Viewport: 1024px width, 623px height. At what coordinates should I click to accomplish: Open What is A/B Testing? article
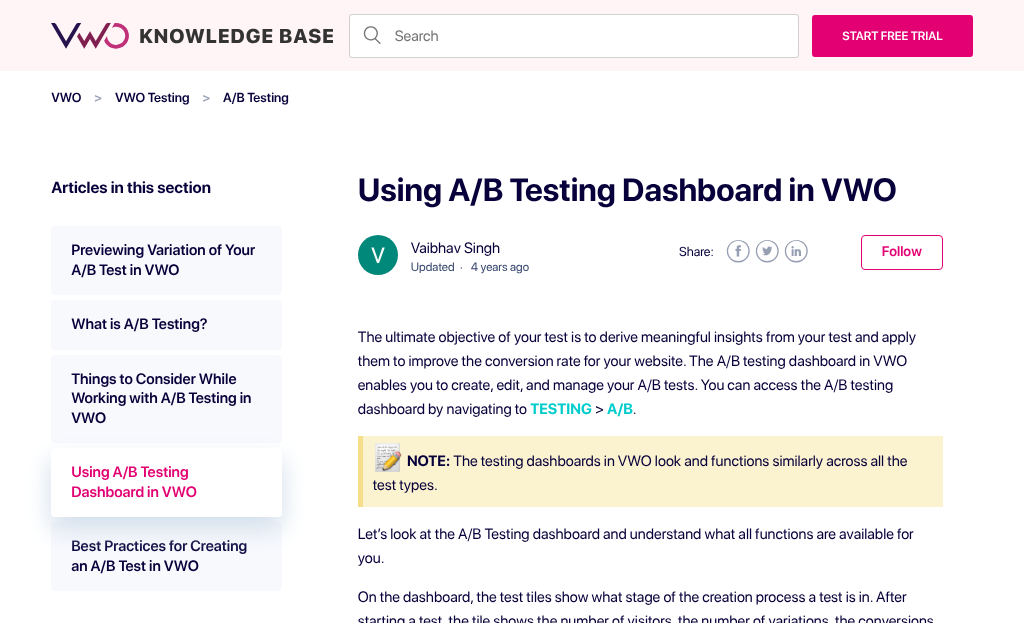(x=167, y=325)
